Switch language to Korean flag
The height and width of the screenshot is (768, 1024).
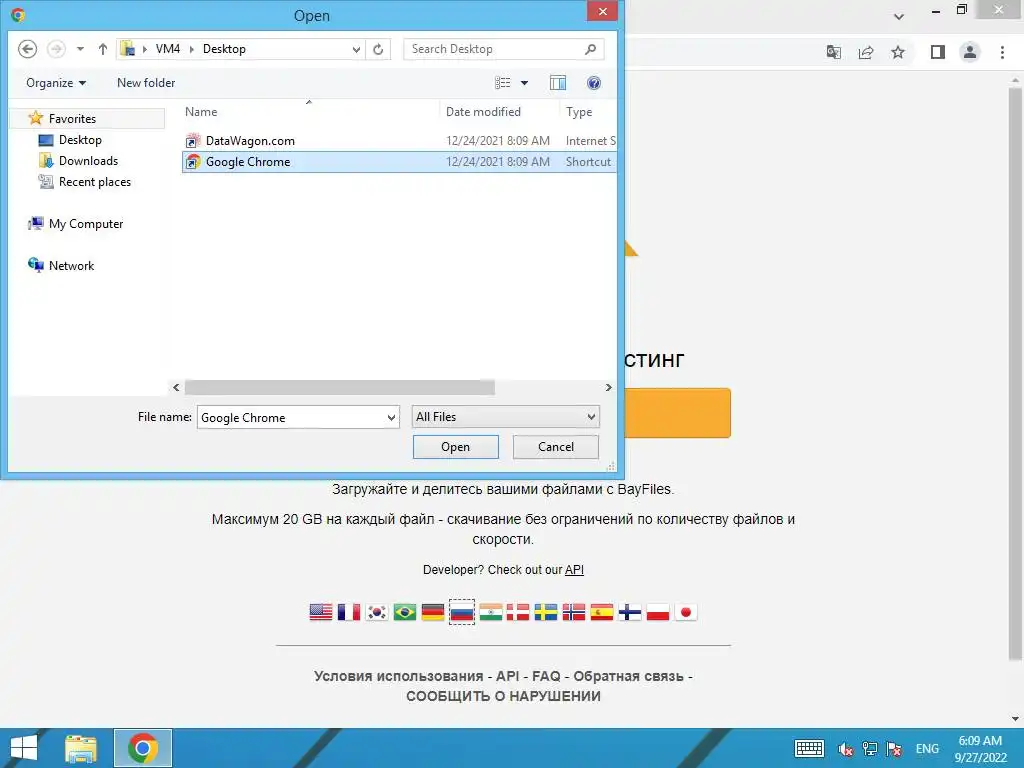coord(377,612)
